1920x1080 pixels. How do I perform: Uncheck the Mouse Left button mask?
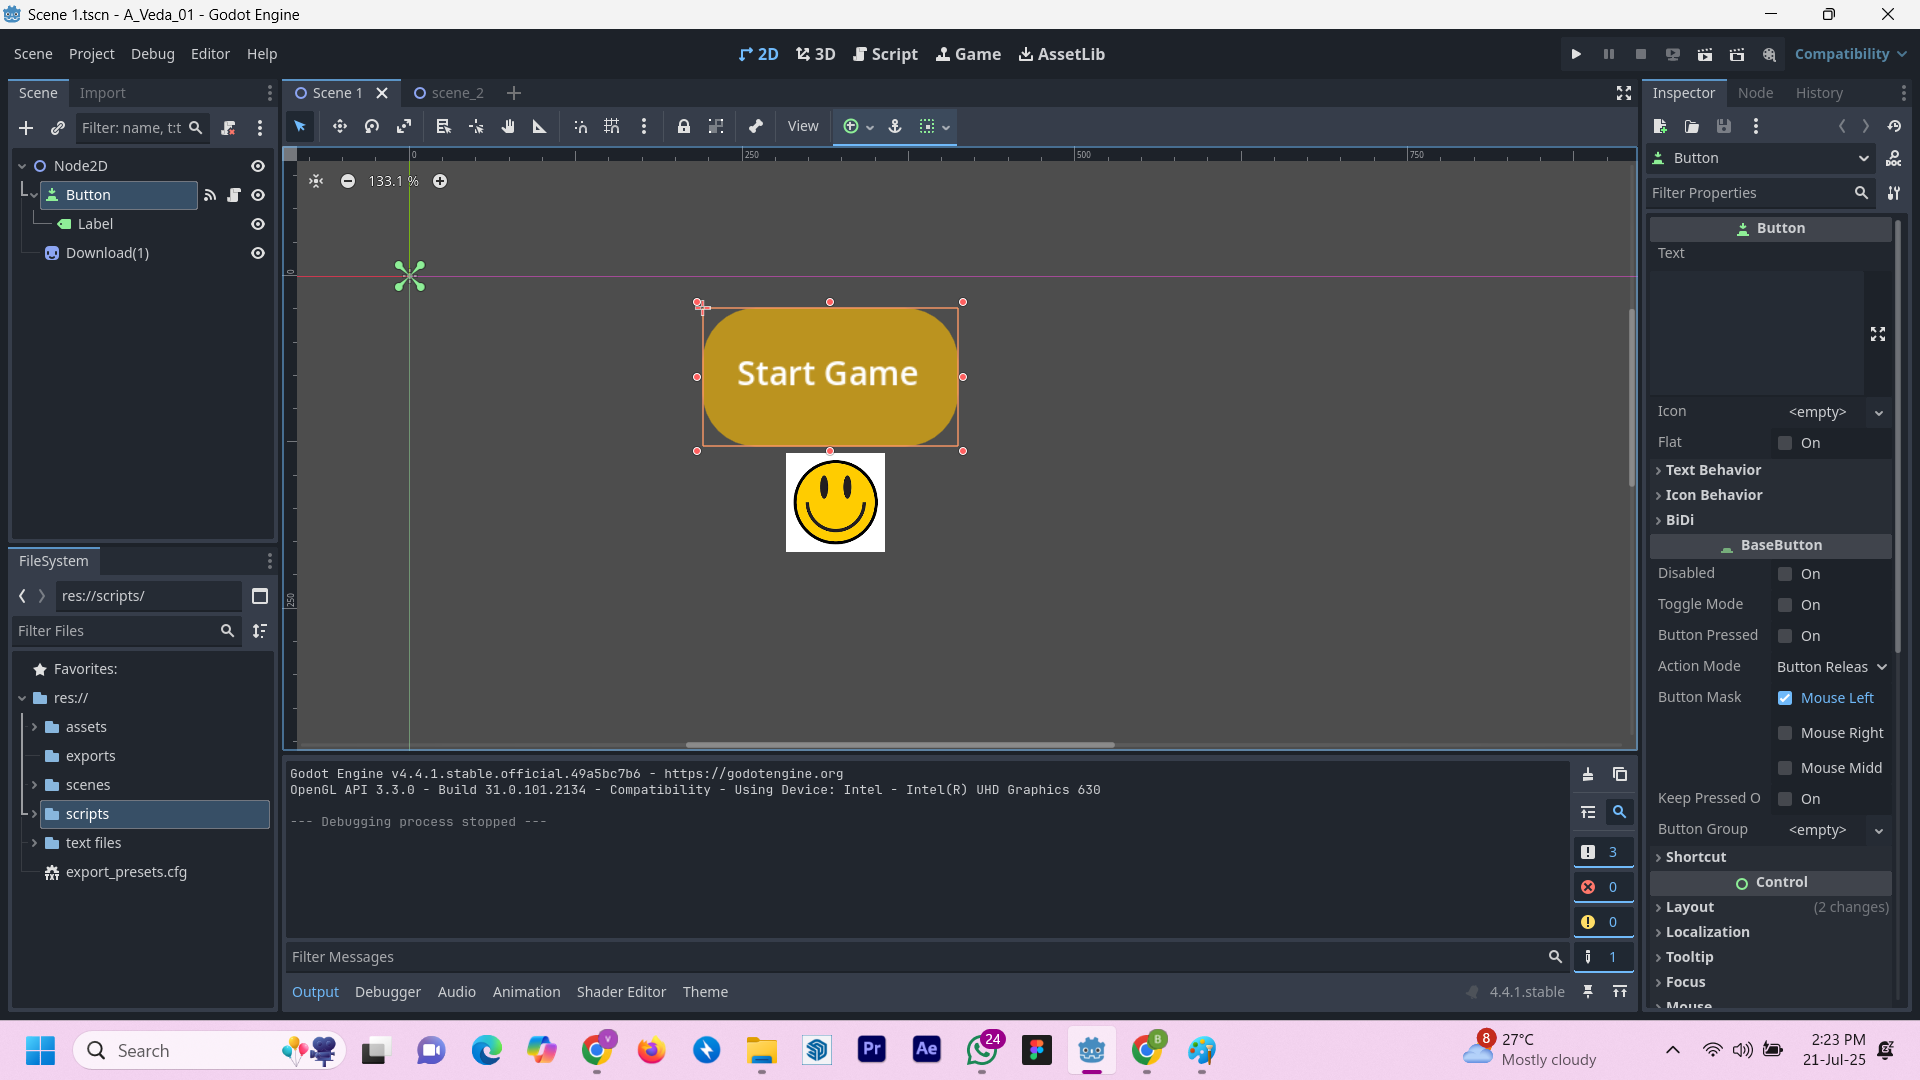[x=1785, y=698]
